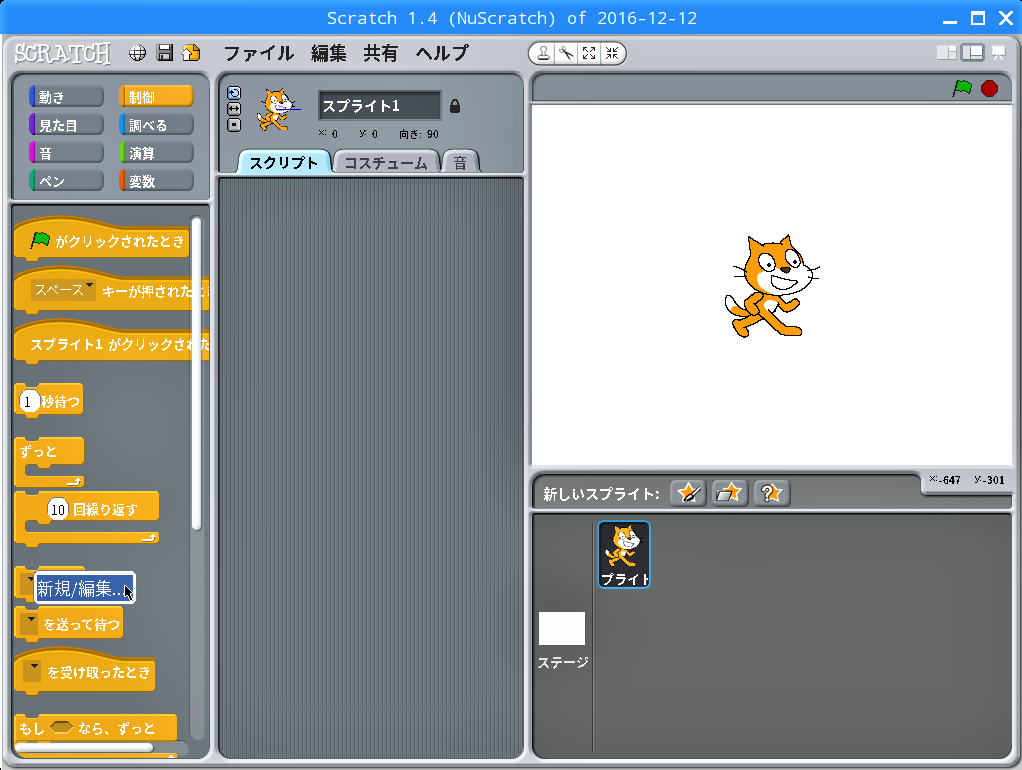Viewport: 1022px width, 770px height.
Task: Click the cat sprite on the stage
Action: coord(772,286)
